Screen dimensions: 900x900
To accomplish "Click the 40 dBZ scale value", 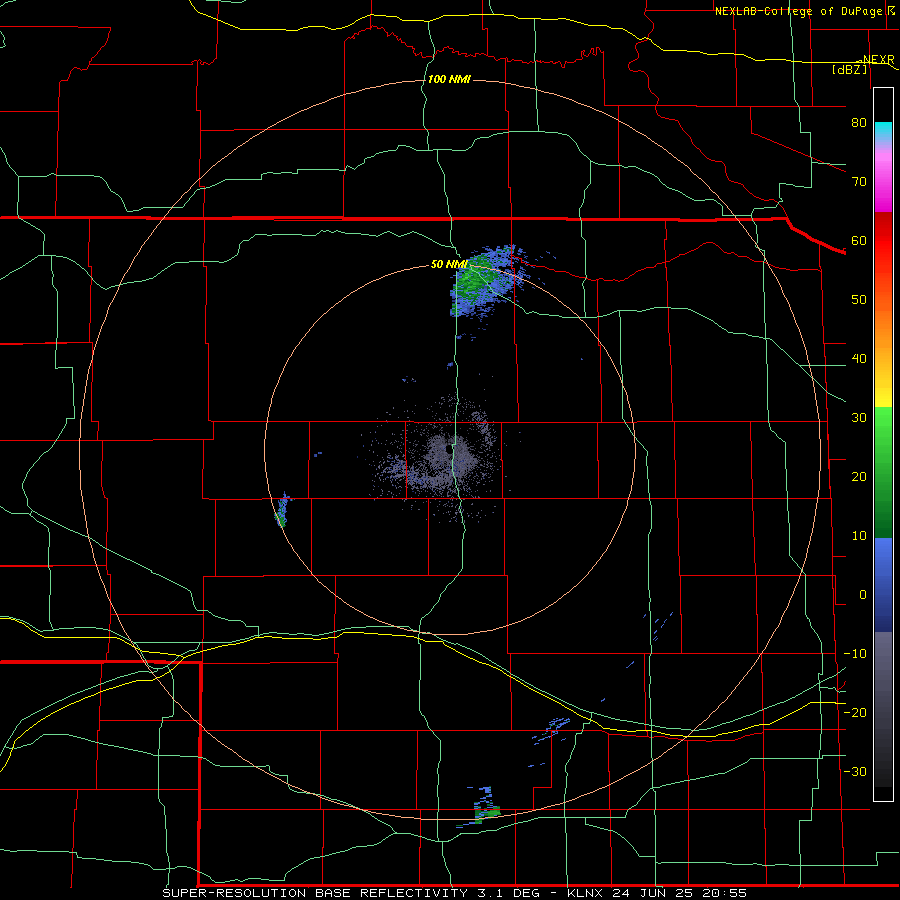I will [859, 359].
